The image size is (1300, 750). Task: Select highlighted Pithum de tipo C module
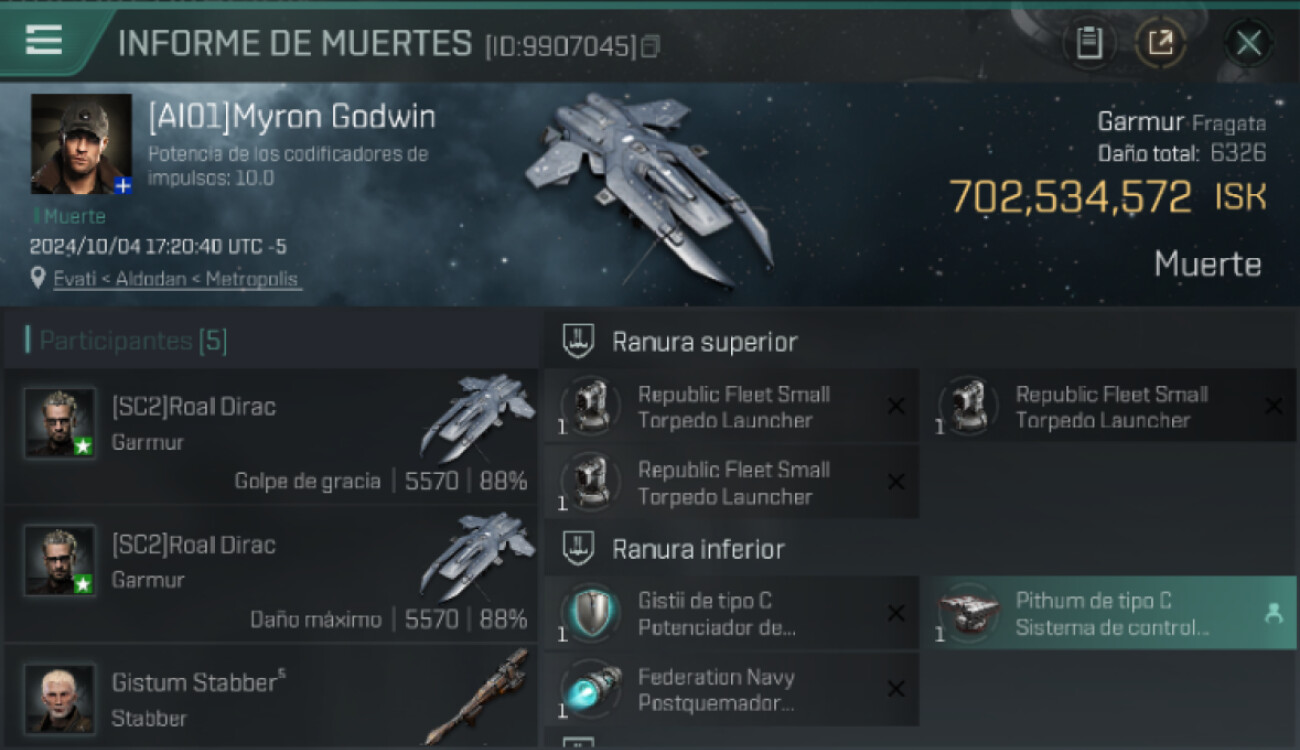click(1109, 613)
